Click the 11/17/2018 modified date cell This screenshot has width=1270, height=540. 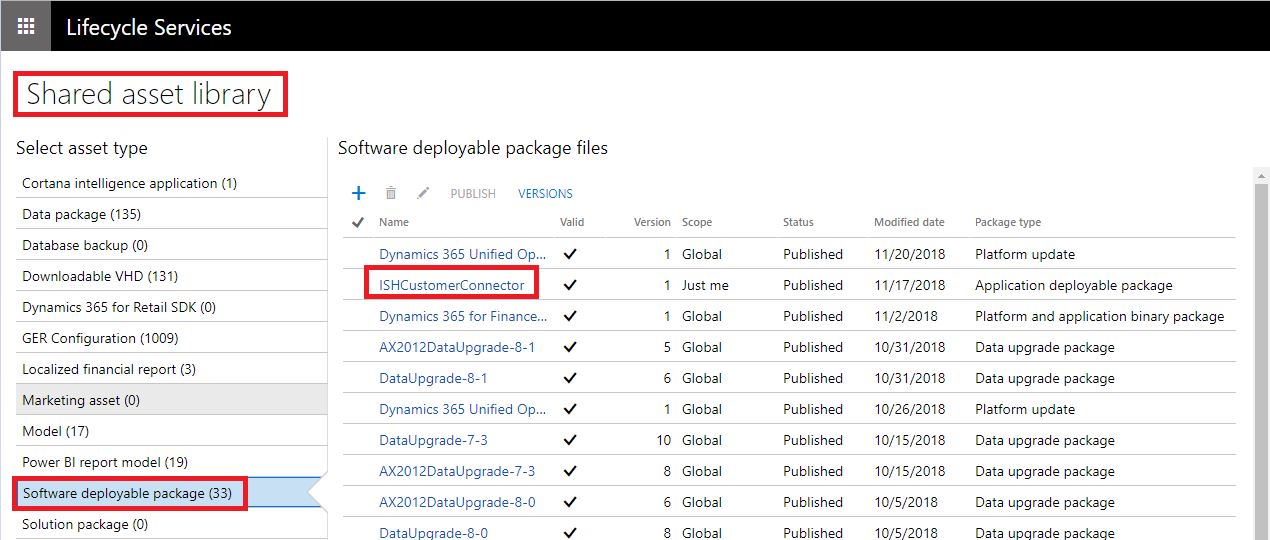pyautogui.click(x=909, y=285)
